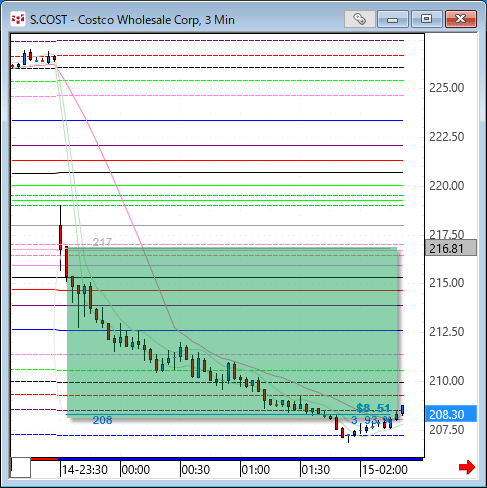This screenshot has width=487, height=488.
Task: Click the 225.00 price scale label
Action: [x=446, y=88]
